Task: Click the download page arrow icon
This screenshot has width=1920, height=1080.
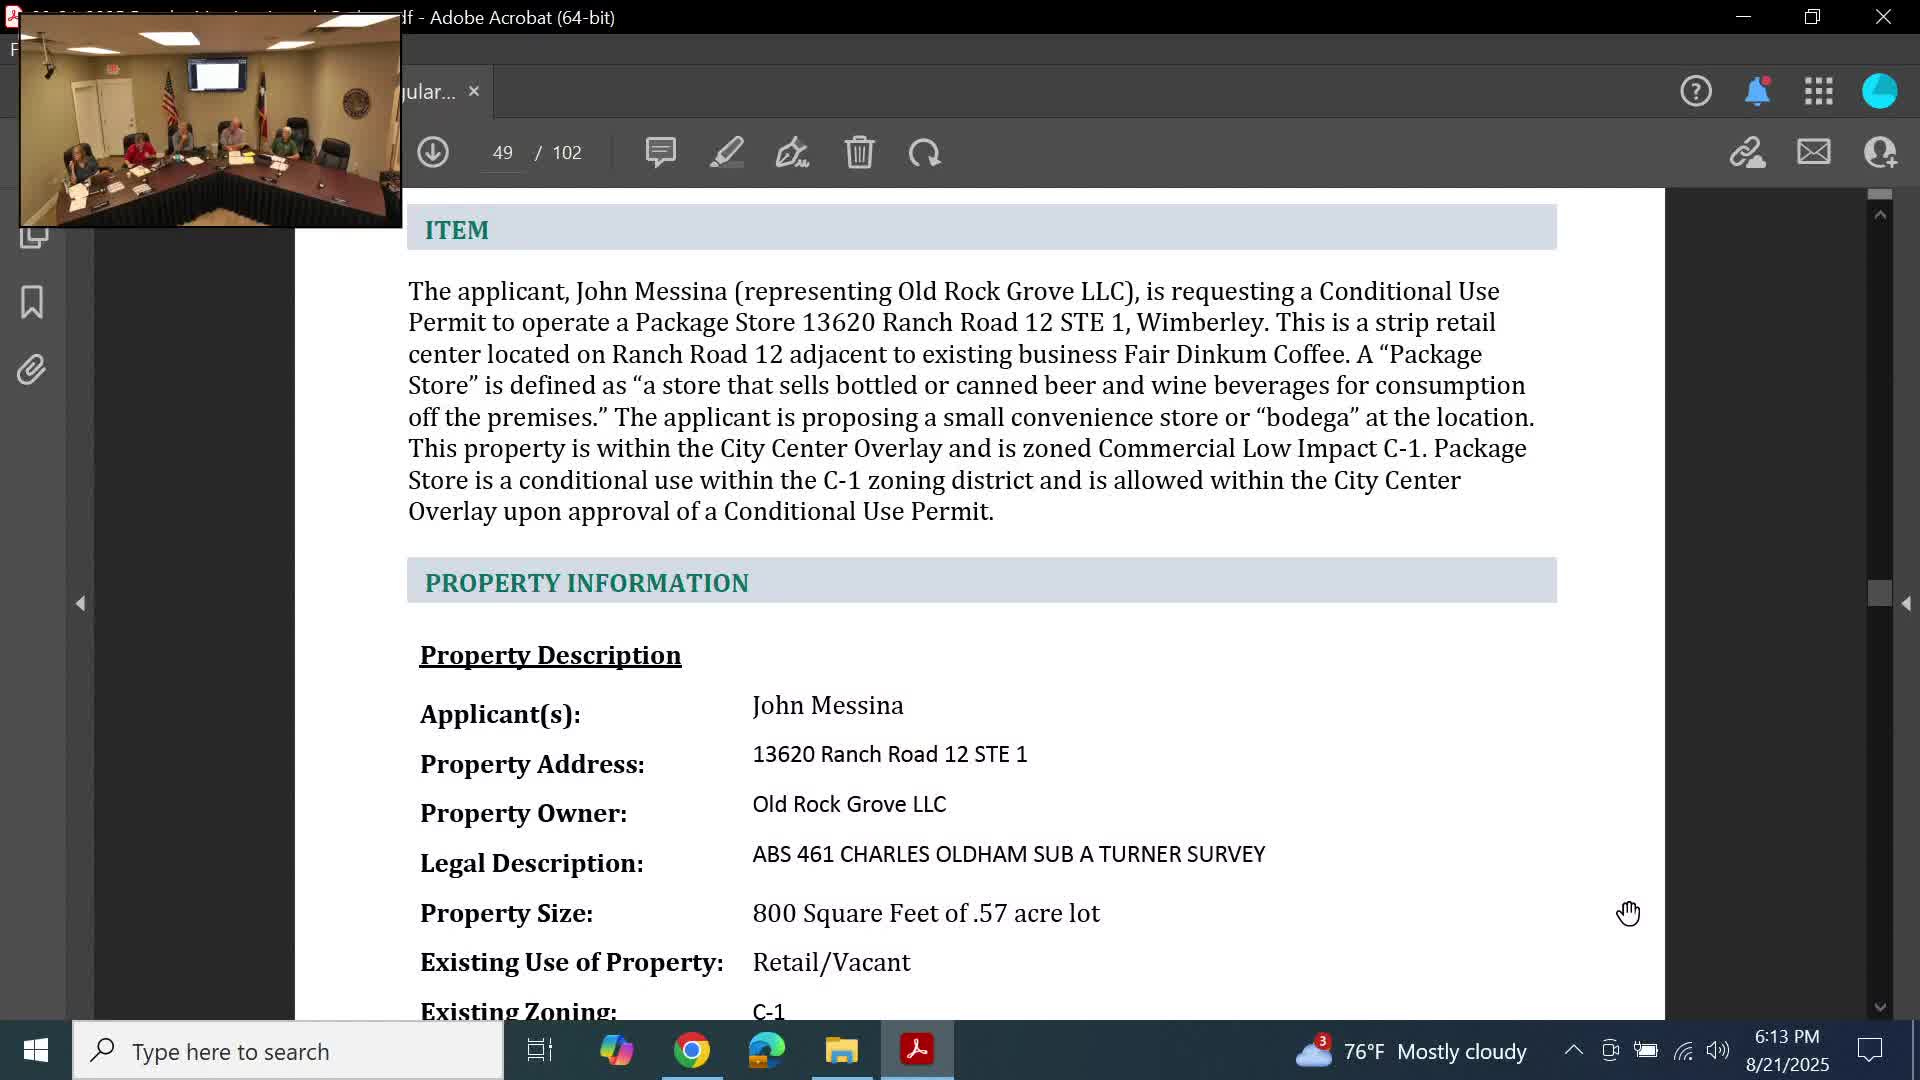Action: (x=433, y=152)
